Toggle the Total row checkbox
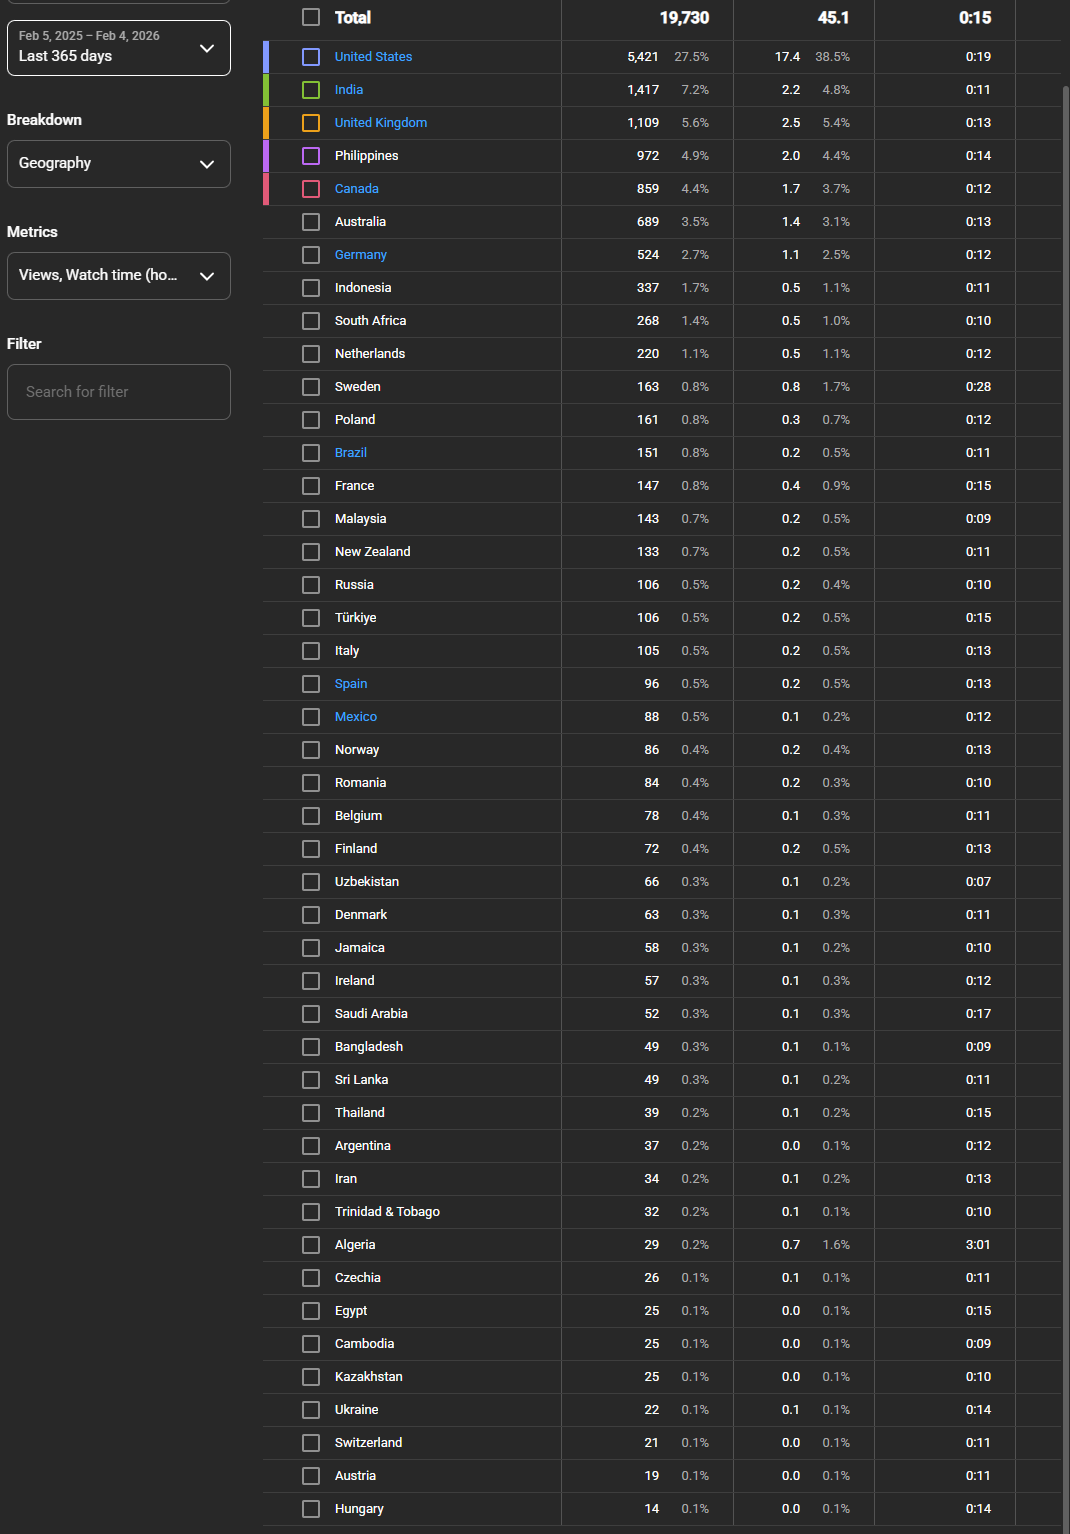Viewport: 1070px width, 1534px height. tap(311, 17)
